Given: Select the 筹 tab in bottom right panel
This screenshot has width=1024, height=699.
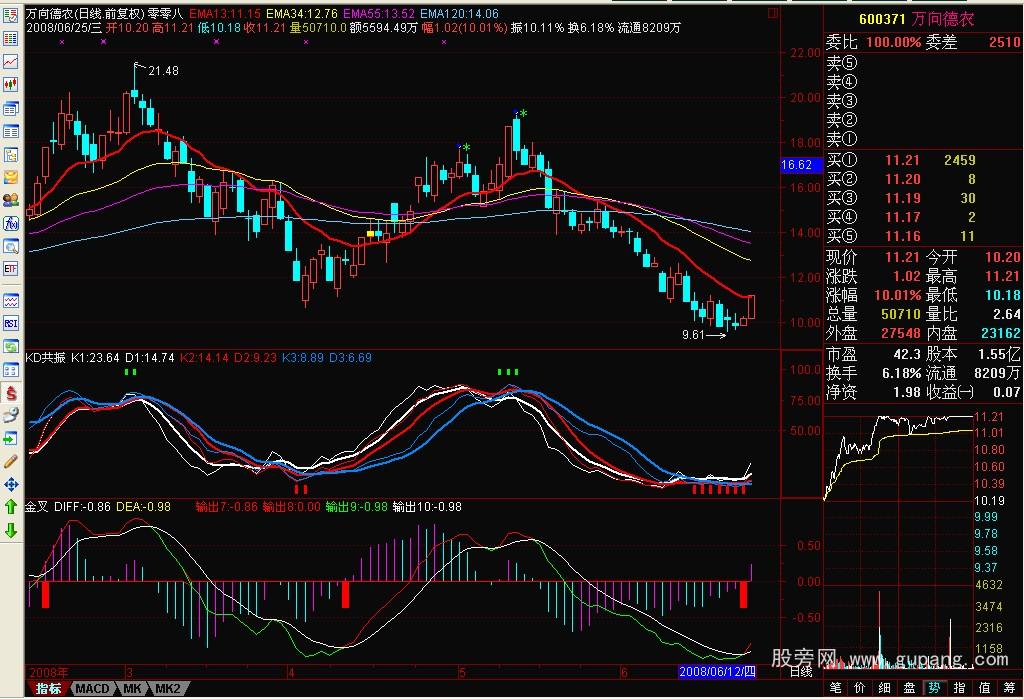Looking at the screenshot, I should (1009, 688).
